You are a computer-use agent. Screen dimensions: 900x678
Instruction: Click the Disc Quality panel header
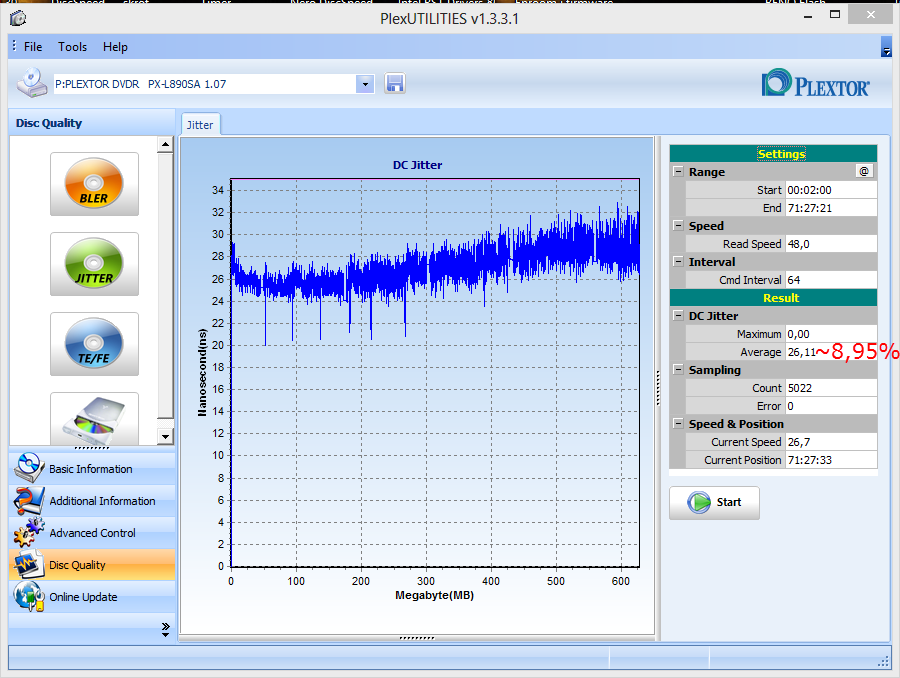pyautogui.click(x=92, y=123)
